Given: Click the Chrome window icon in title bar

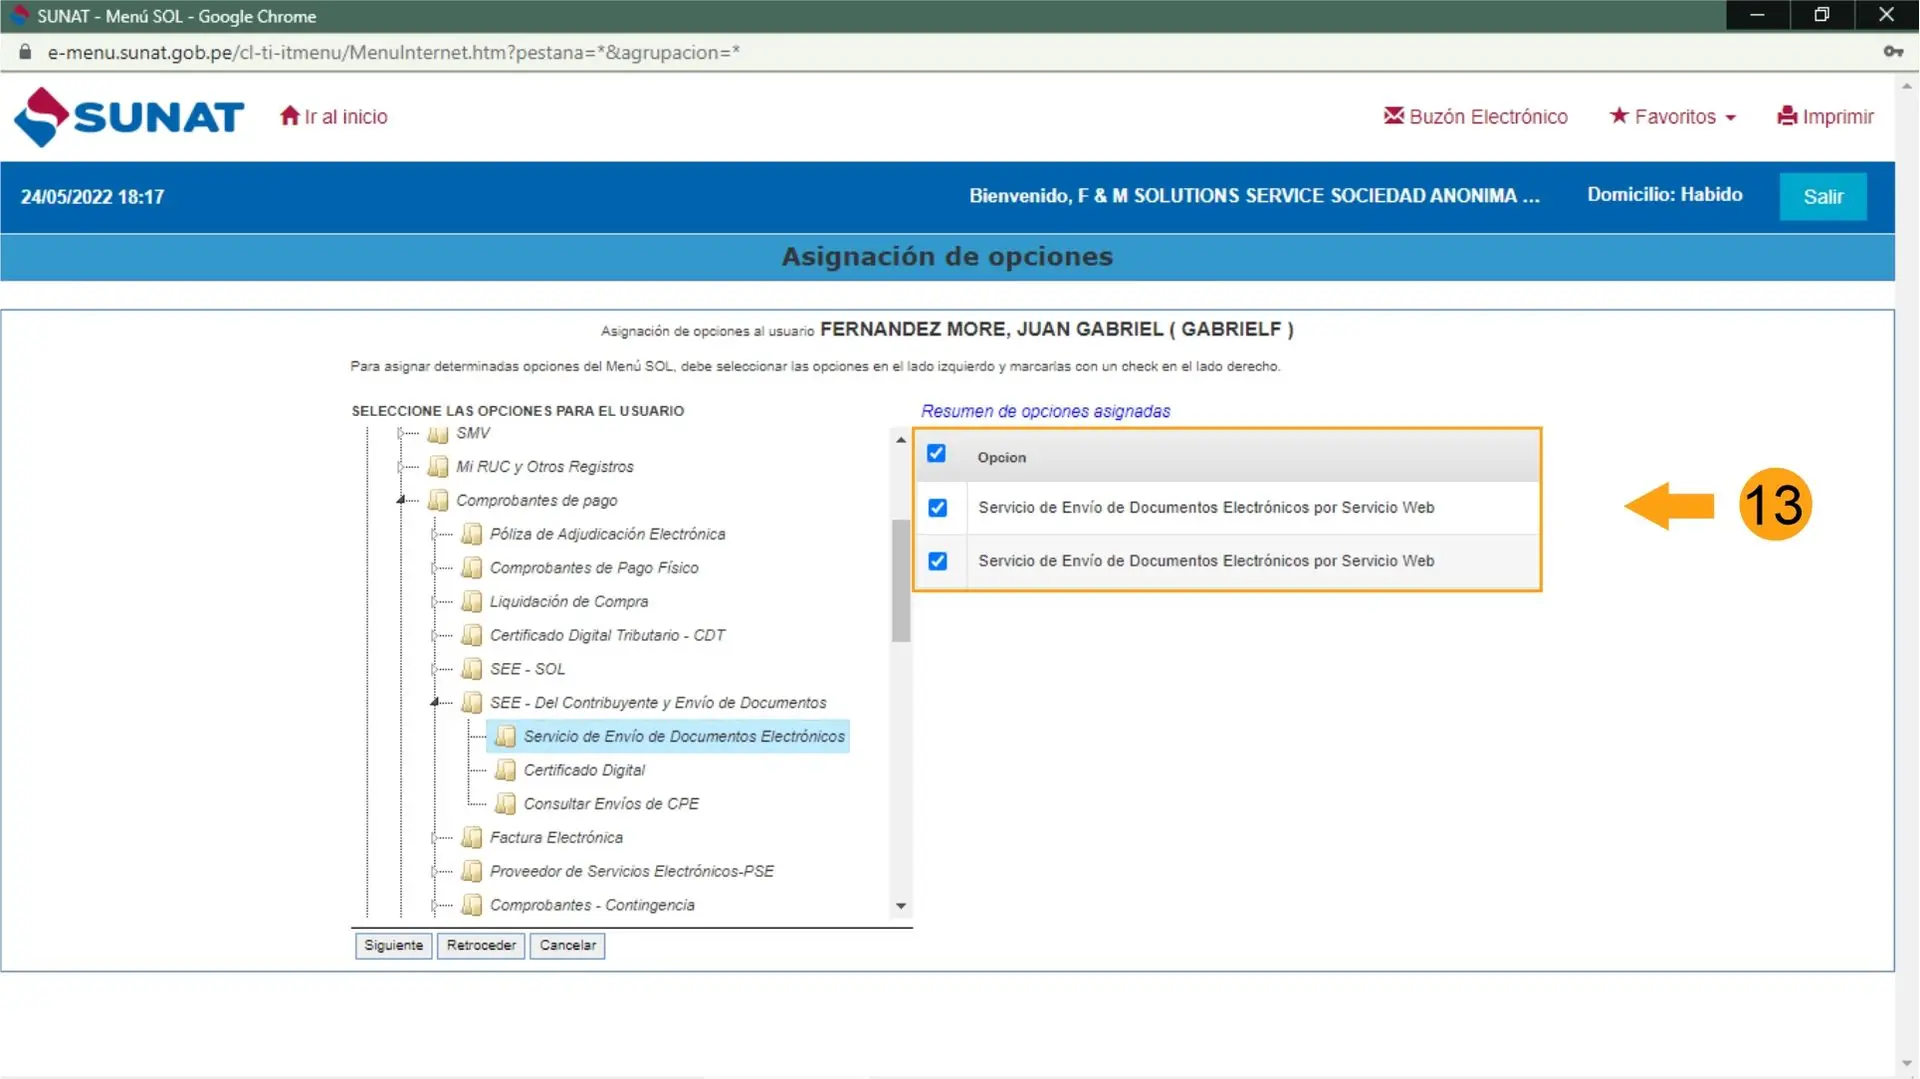Looking at the screenshot, I should point(18,15).
